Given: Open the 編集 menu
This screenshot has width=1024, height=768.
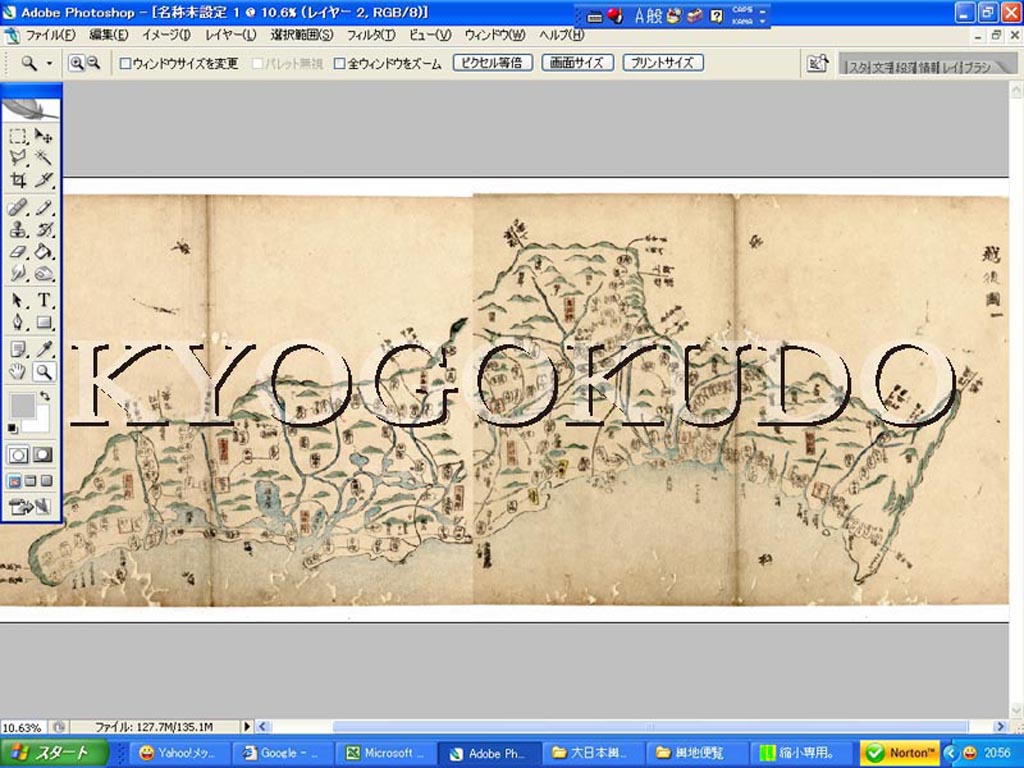Looking at the screenshot, I should click(108, 35).
